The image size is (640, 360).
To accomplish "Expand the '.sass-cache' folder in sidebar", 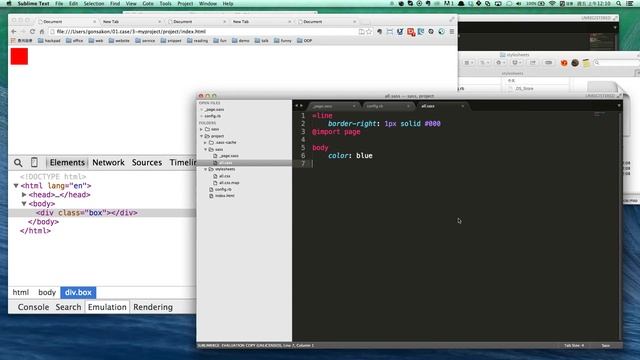I will 205,142.
